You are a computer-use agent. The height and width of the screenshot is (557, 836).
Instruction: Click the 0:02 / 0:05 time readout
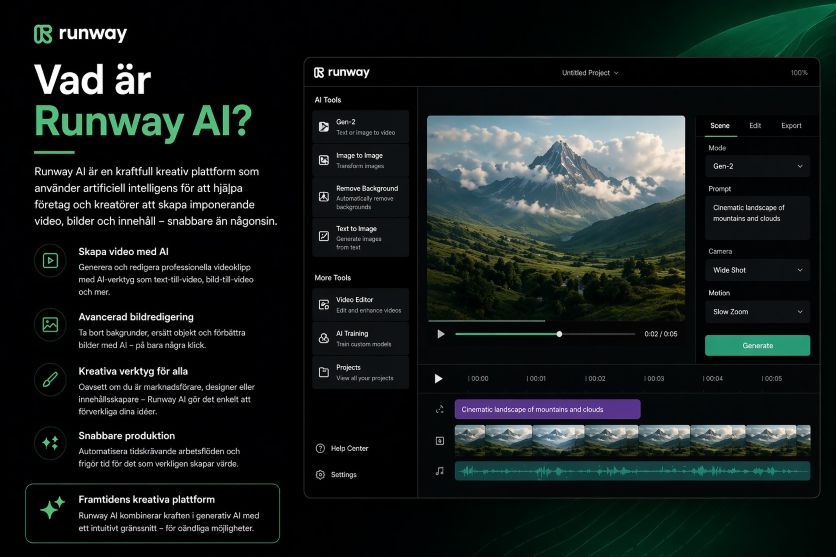tap(661, 334)
